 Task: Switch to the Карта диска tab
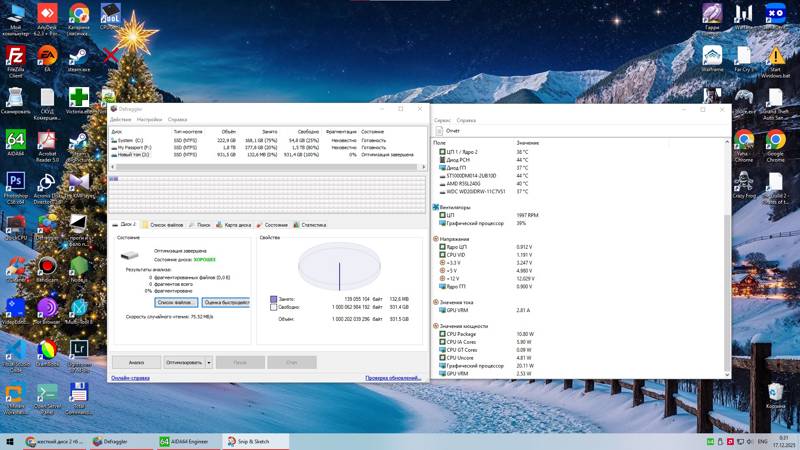pyautogui.click(x=236, y=225)
